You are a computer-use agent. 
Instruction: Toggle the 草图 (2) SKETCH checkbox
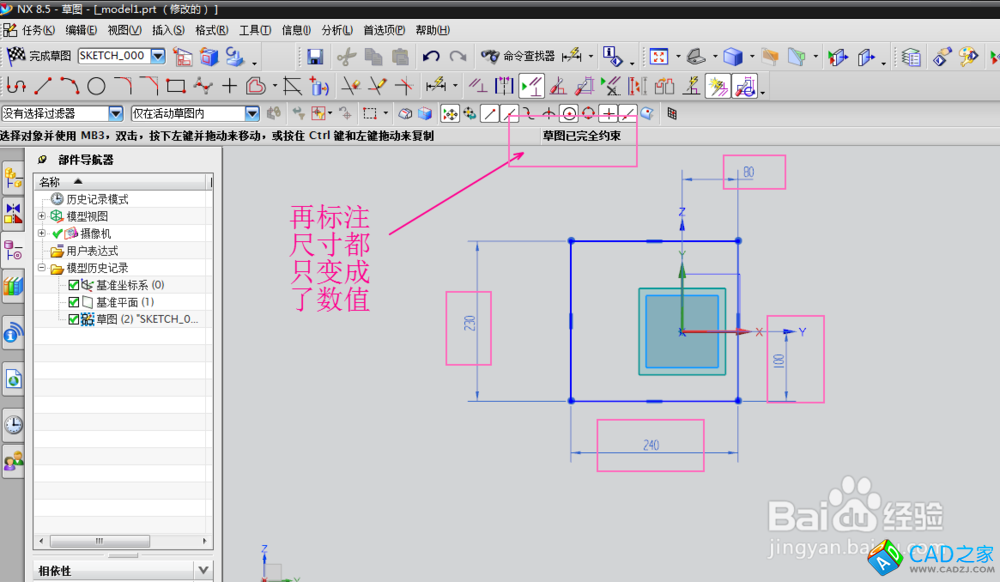click(74, 319)
